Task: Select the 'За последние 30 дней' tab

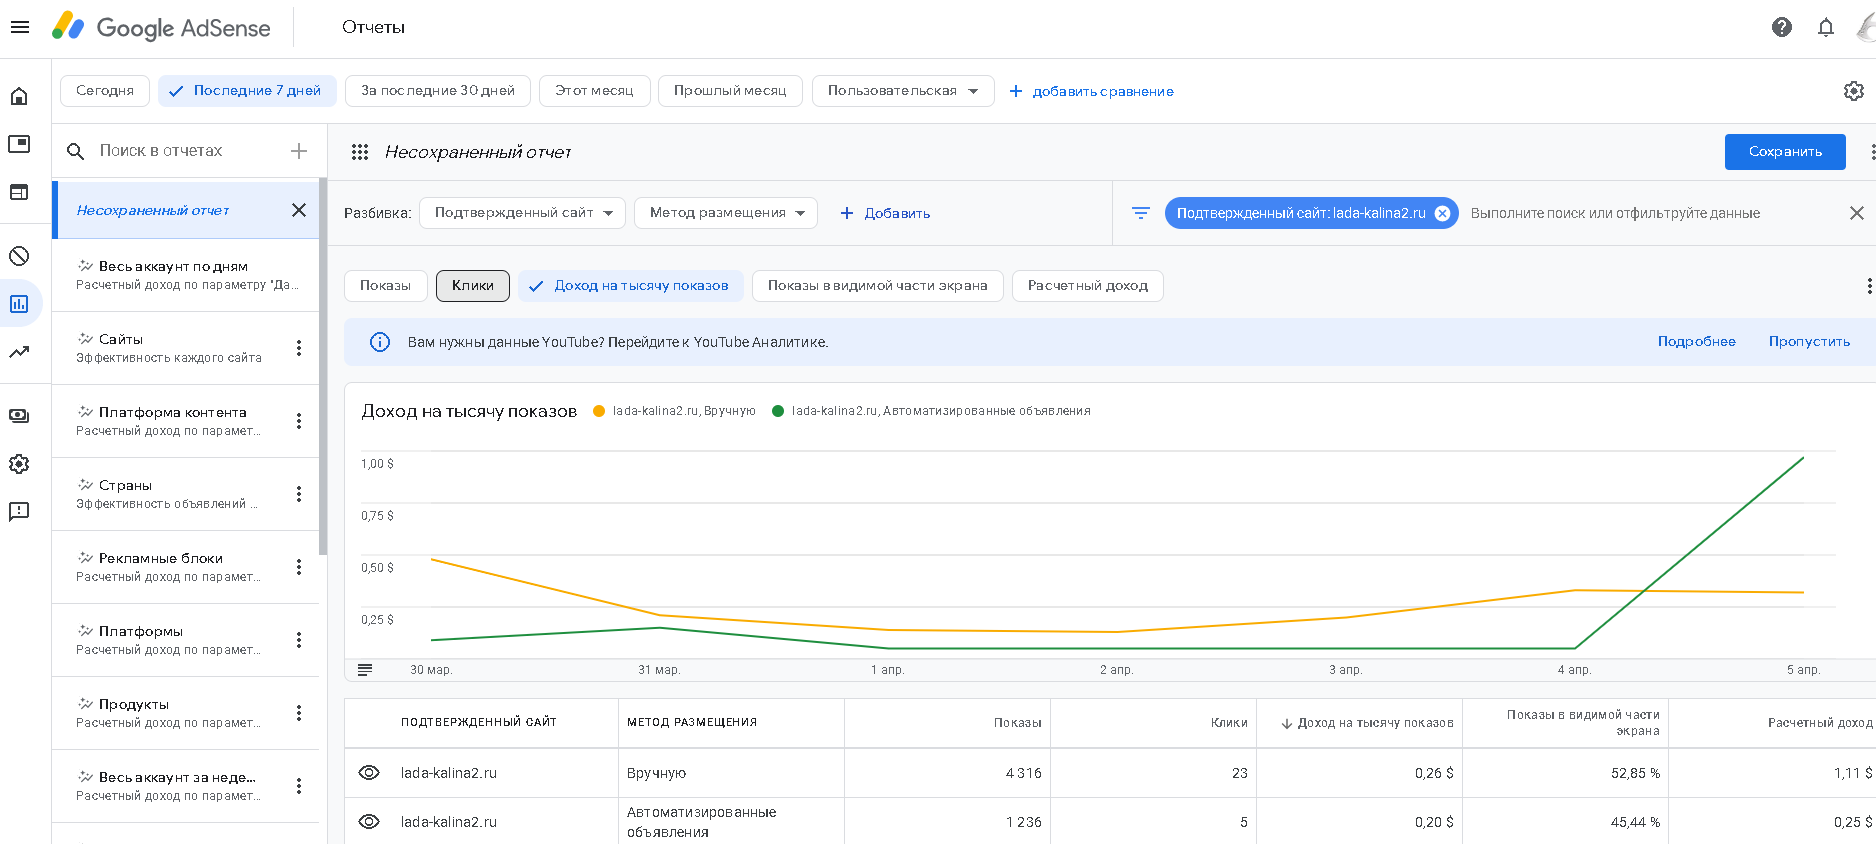Action: point(438,91)
